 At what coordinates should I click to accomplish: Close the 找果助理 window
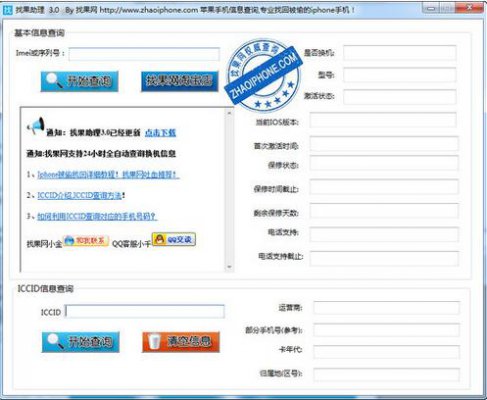[469, 8]
